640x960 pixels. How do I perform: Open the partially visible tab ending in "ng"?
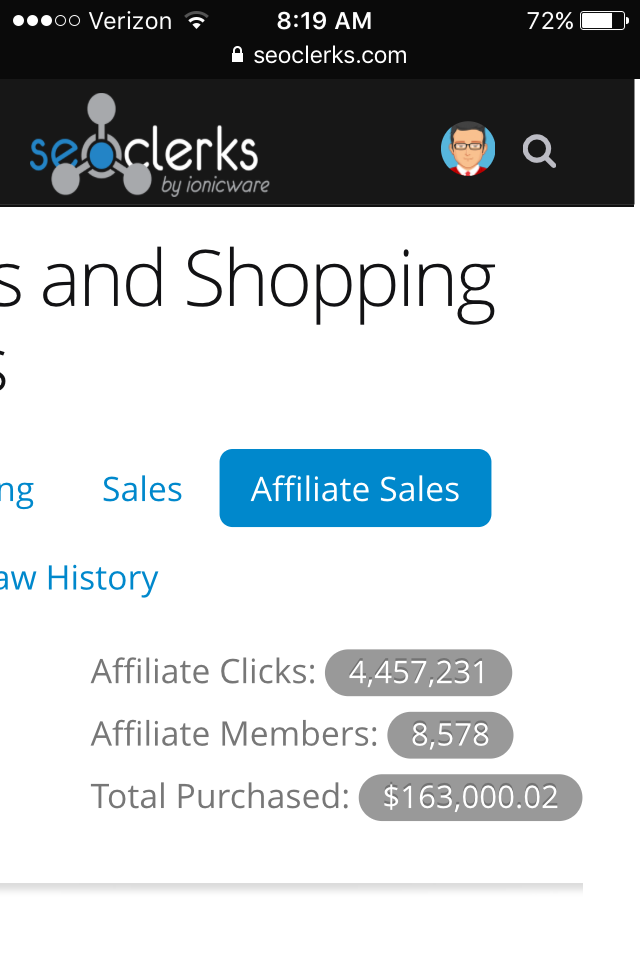click(x=16, y=490)
